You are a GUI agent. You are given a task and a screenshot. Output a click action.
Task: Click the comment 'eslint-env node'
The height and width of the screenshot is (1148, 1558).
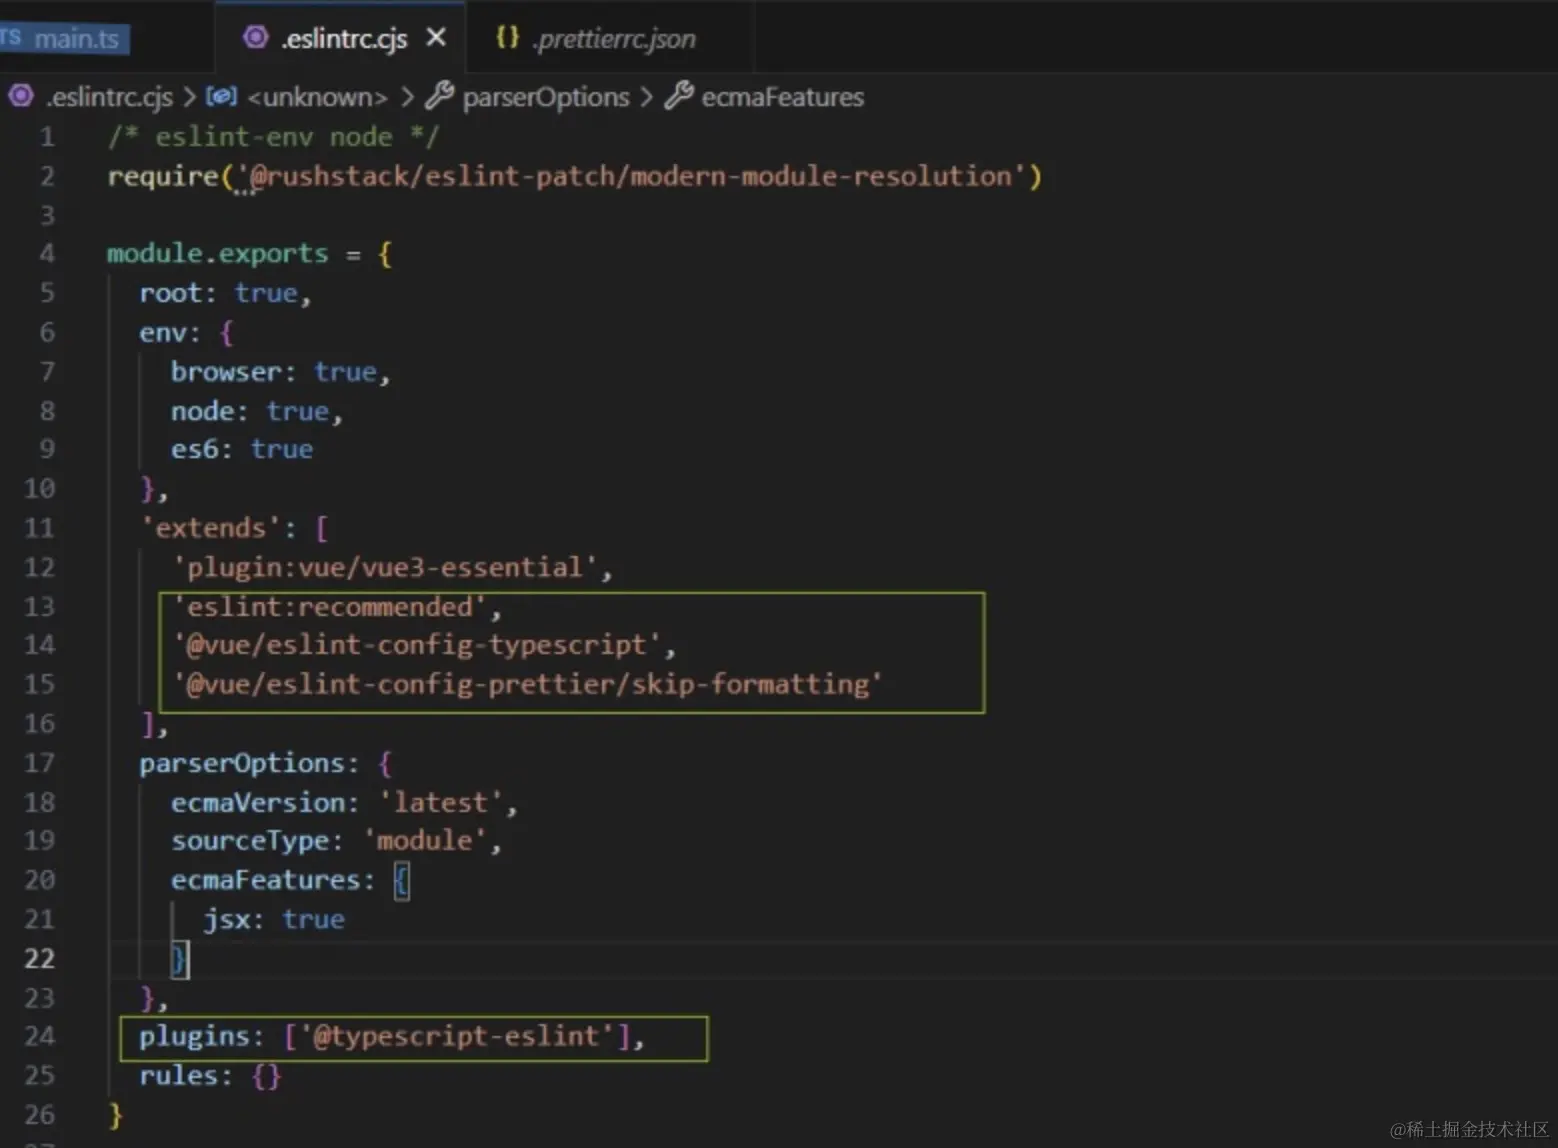click(273, 137)
